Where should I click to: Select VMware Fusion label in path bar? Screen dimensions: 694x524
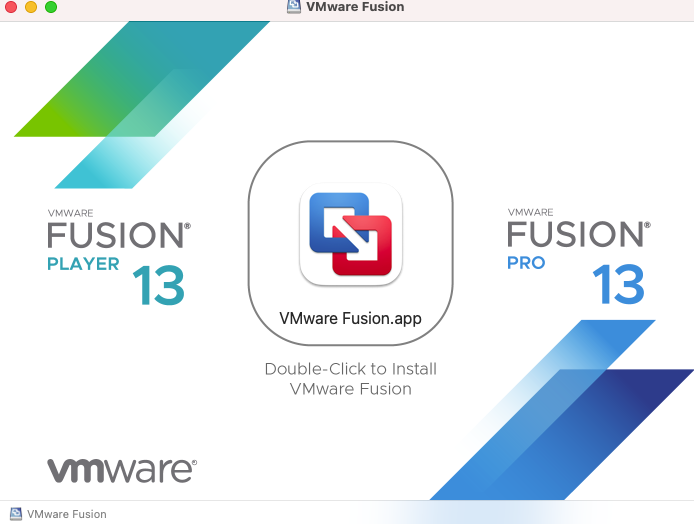[x=67, y=514]
